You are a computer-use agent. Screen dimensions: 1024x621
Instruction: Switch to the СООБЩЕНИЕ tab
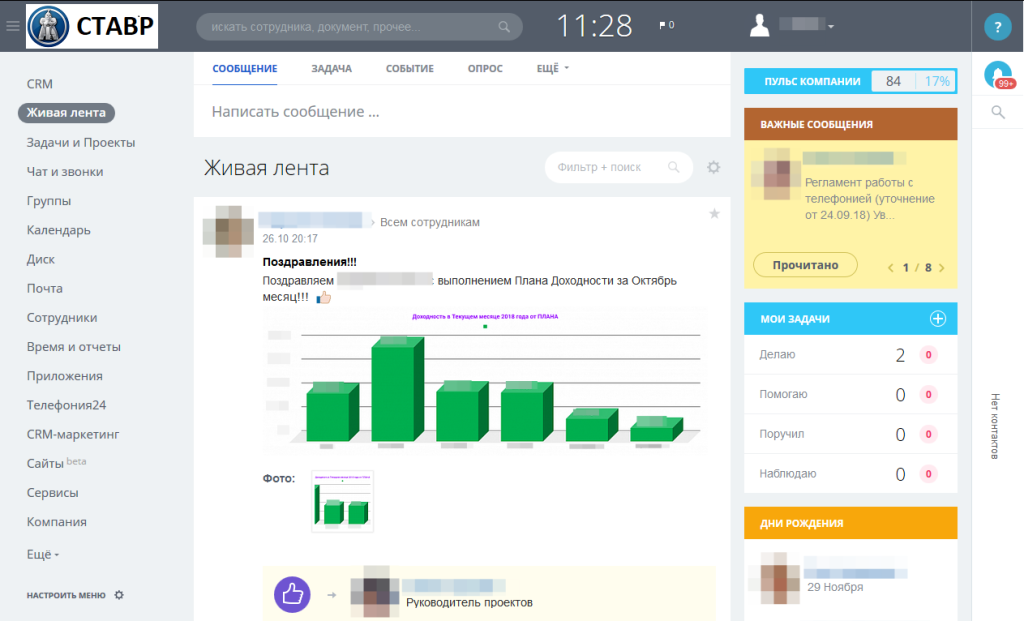pyautogui.click(x=245, y=69)
